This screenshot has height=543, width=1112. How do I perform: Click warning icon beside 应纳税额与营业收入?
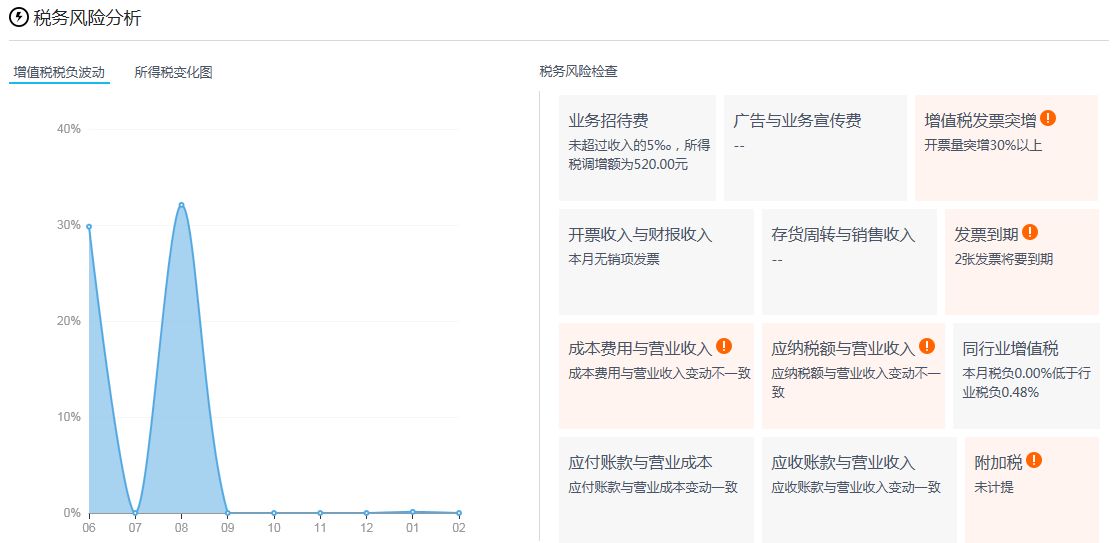(x=927, y=346)
